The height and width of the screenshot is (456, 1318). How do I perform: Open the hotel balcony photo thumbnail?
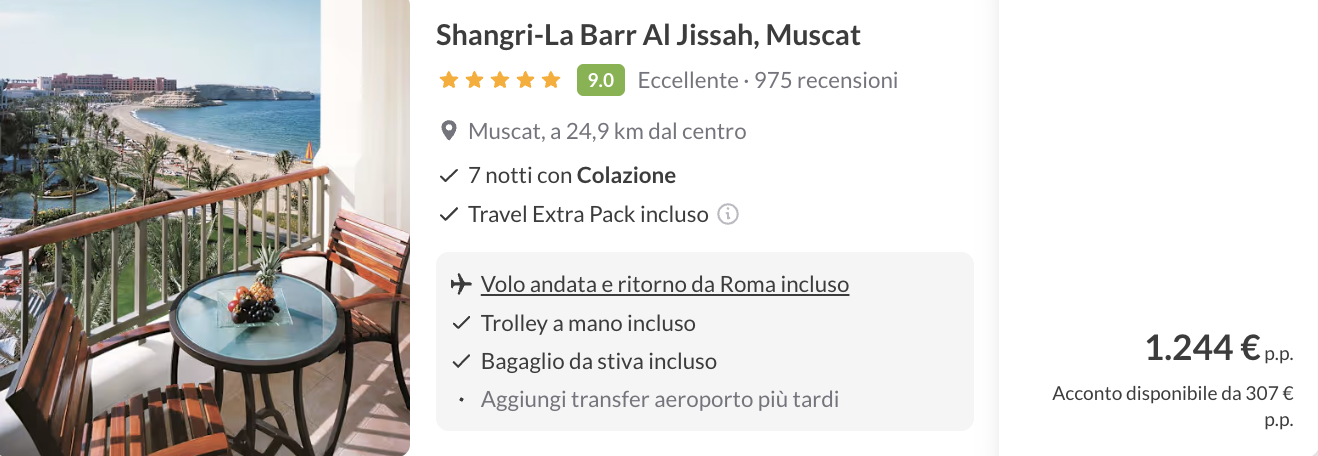(204, 228)
